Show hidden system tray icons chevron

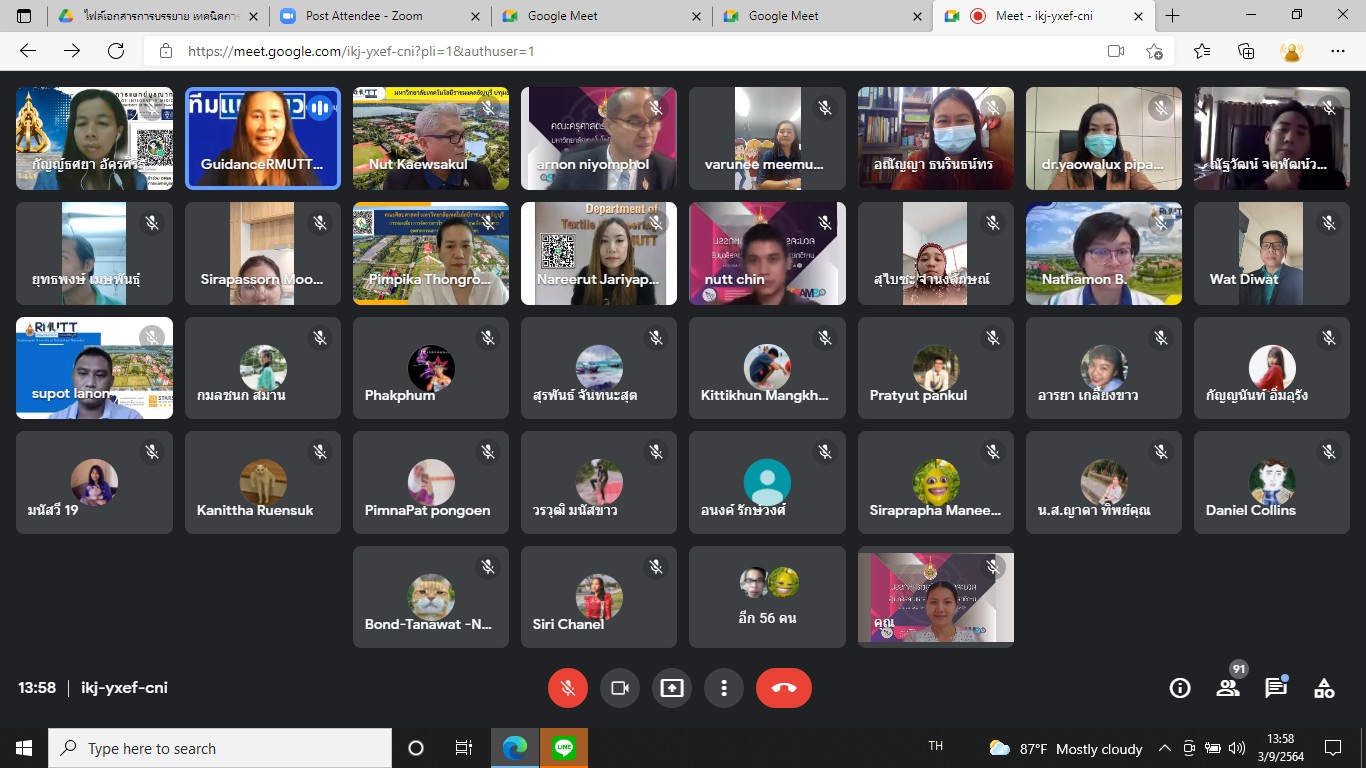pos(1164,748)
